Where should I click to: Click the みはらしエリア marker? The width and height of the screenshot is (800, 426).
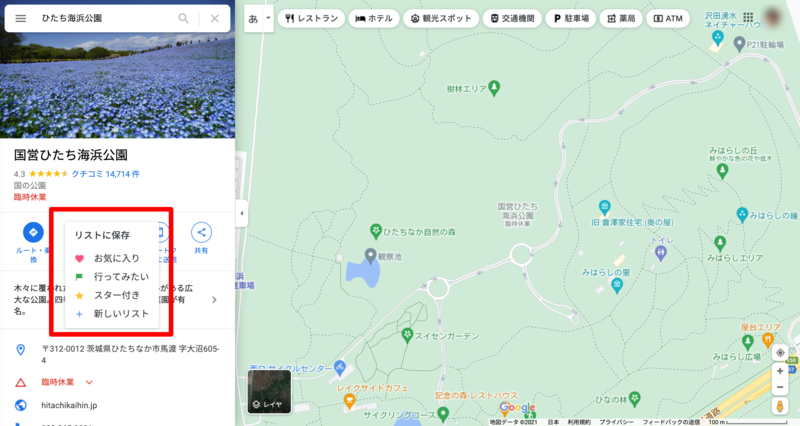pos(720,243)
